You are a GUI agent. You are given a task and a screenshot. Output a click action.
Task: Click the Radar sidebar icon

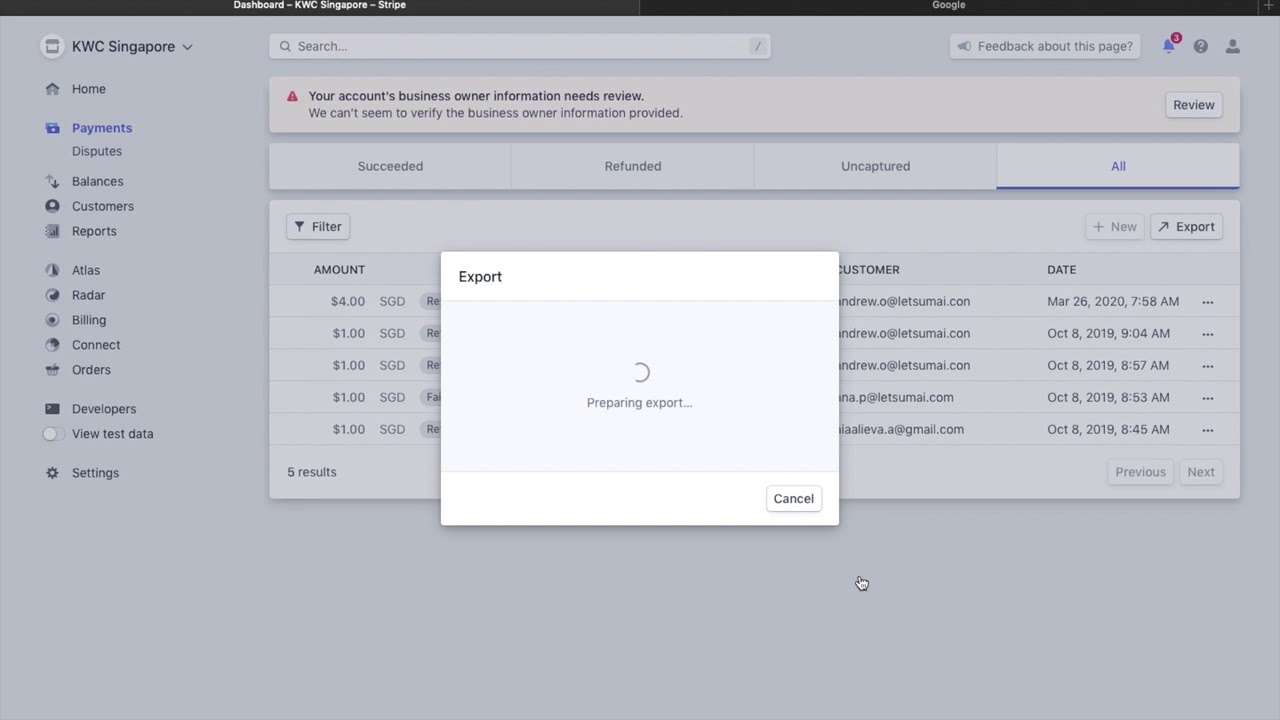(x=52, y=295)
